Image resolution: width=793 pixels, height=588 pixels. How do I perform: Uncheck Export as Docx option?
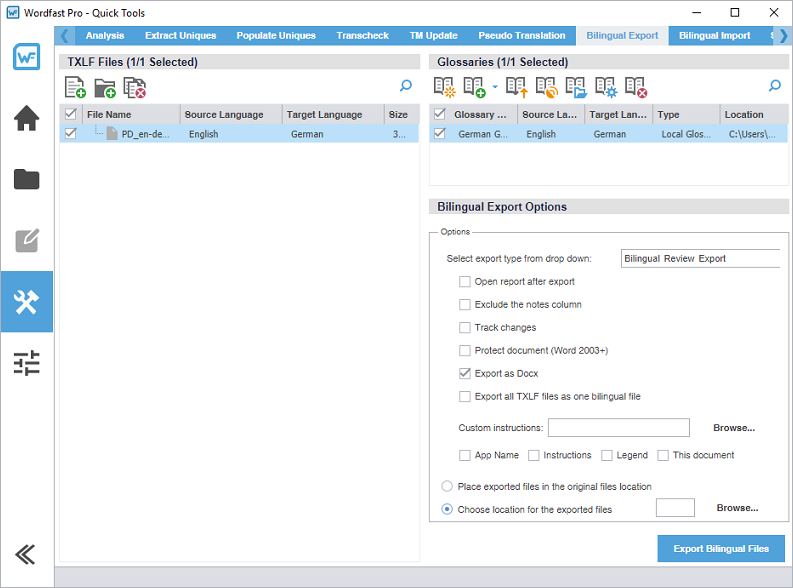point(465,374)
